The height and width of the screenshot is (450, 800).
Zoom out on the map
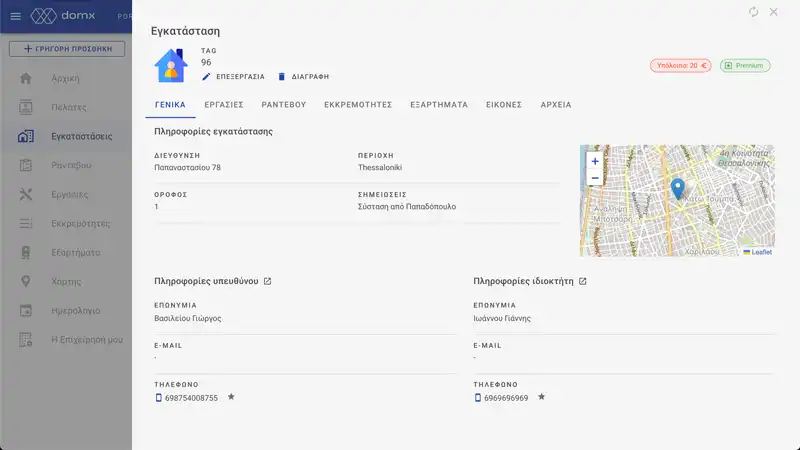pos(595,178)
